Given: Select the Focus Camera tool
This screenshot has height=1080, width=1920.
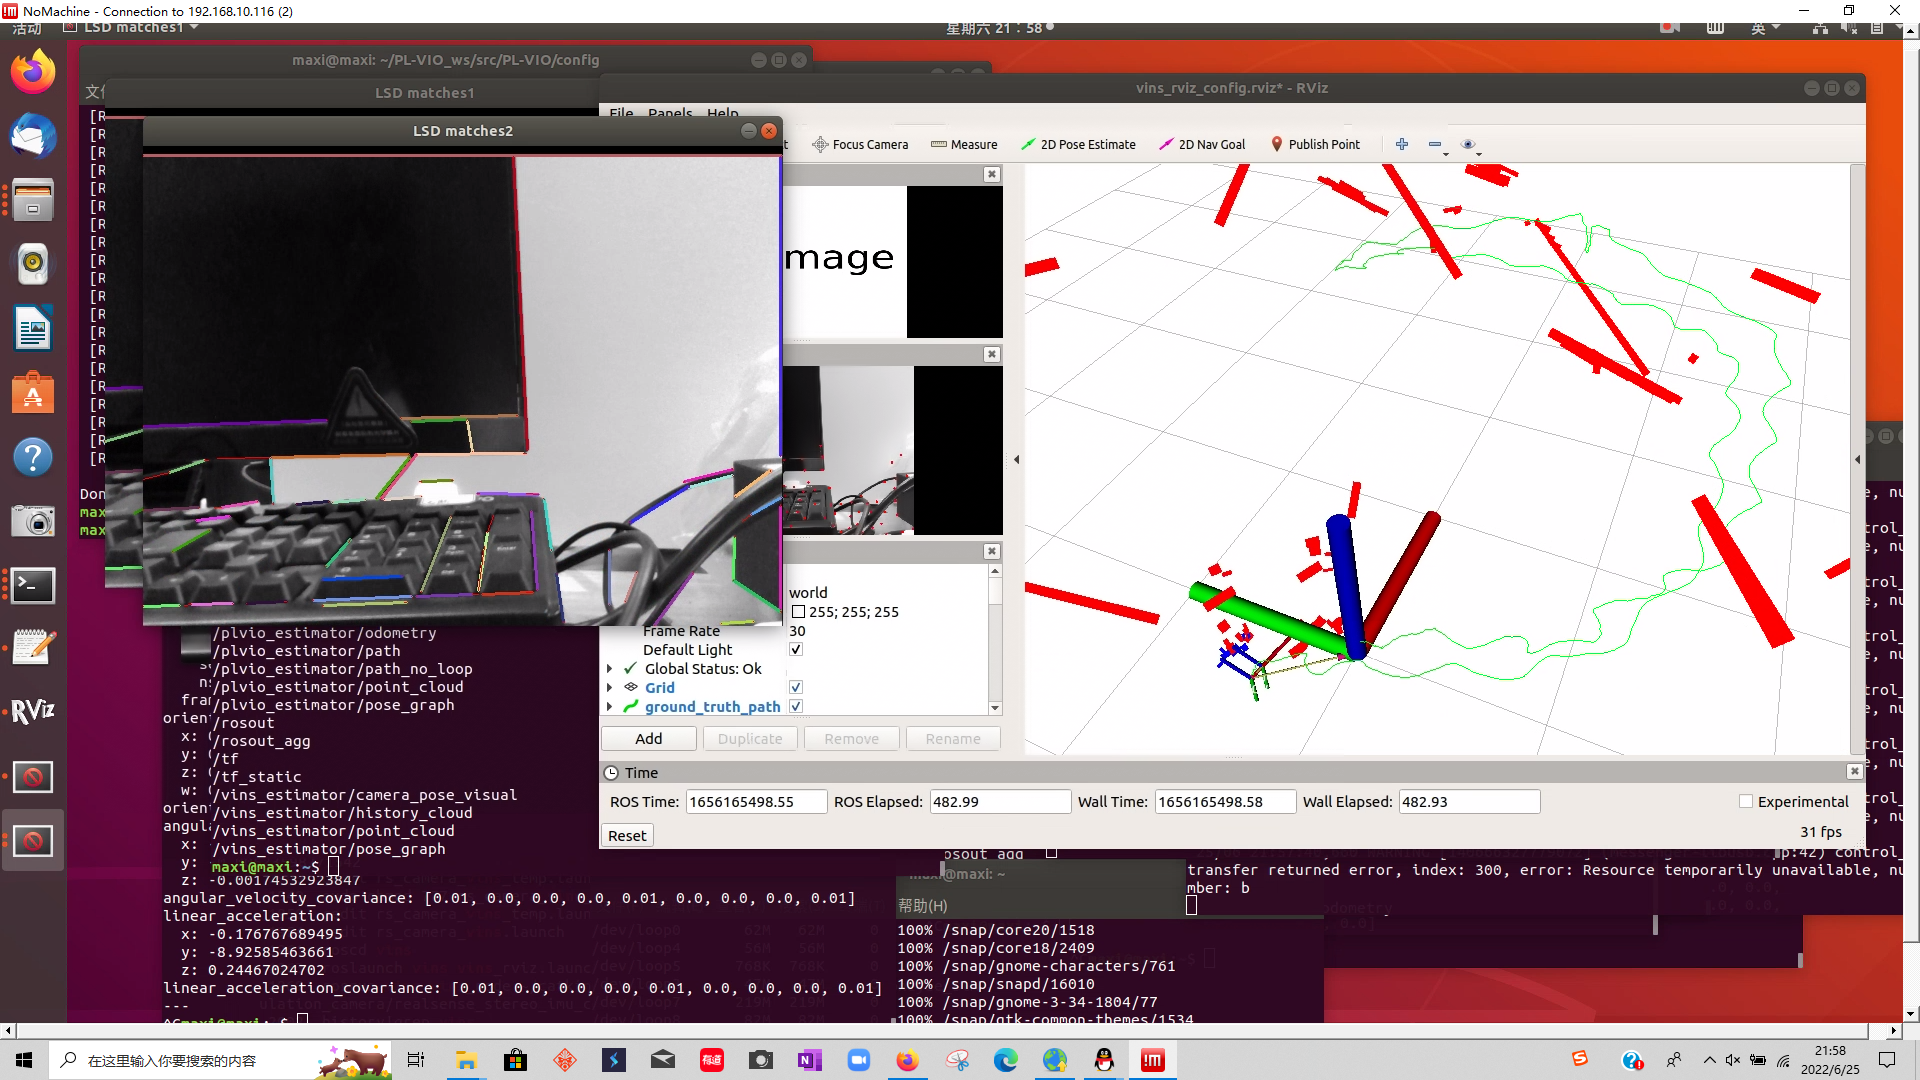Looking at the screenshot, I should click(x=860, y=144).
